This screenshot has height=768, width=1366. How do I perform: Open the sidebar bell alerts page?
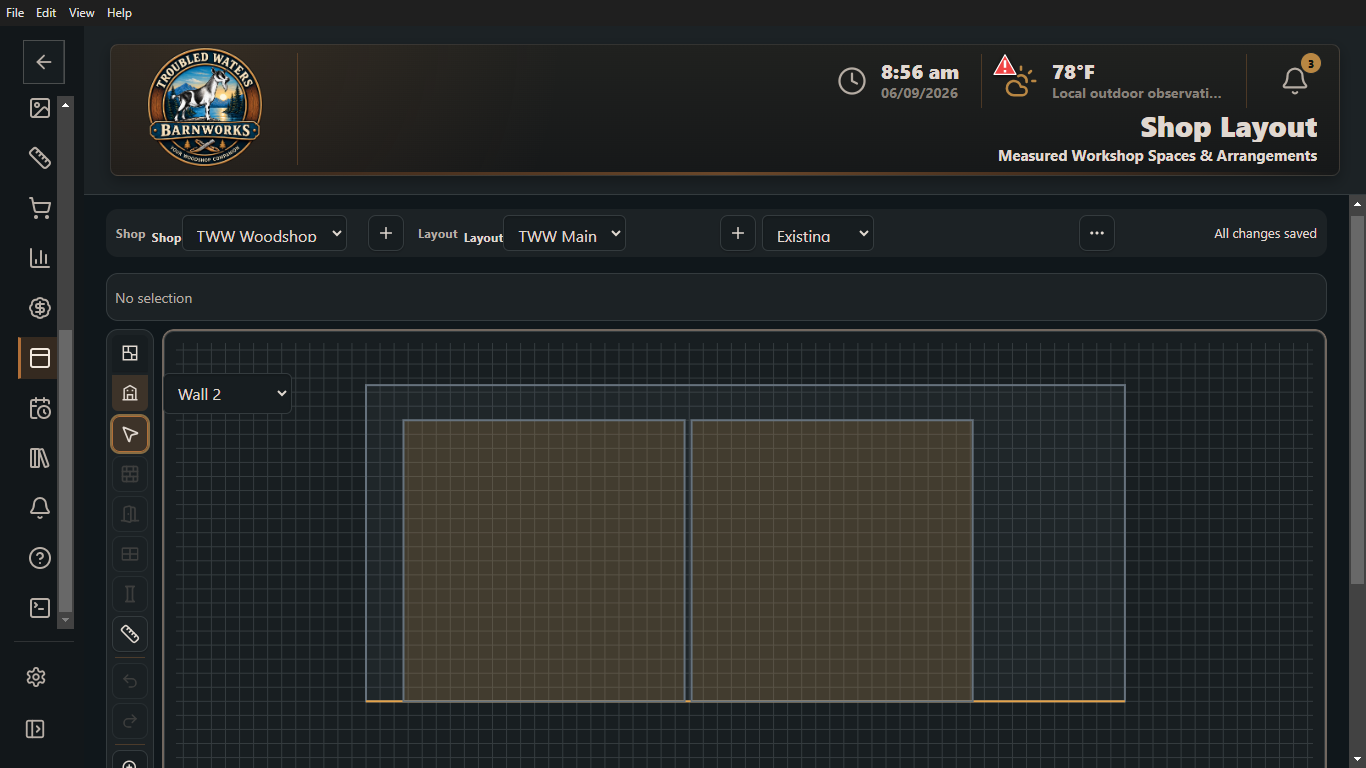pyautogui.click(x=40, y=508)
